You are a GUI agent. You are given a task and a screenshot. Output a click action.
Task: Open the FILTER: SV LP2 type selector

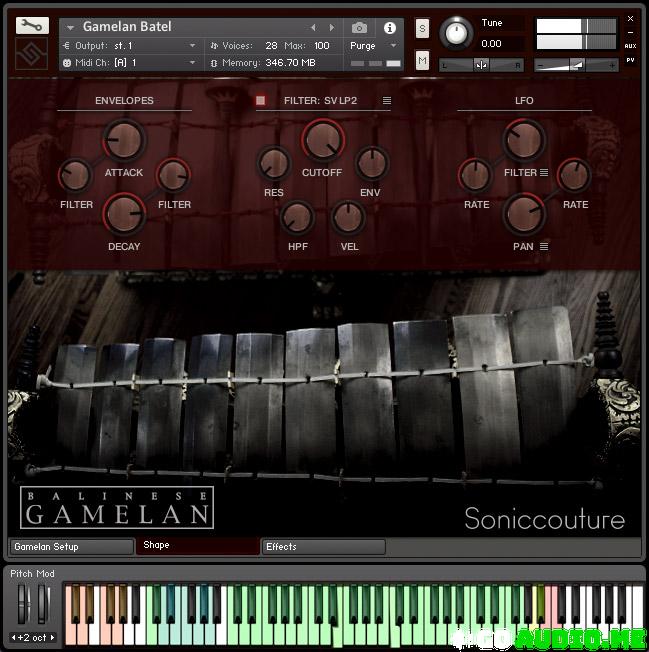tap(320, 101)
